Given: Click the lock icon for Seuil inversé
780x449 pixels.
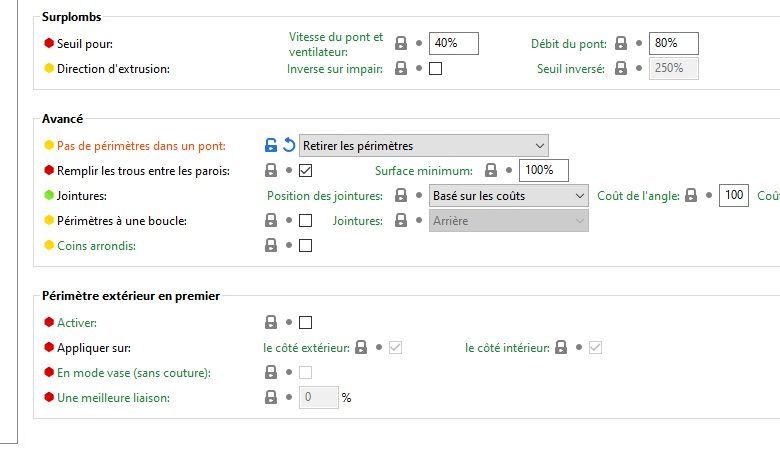Looking at the screenshot, I should point(621,68).
